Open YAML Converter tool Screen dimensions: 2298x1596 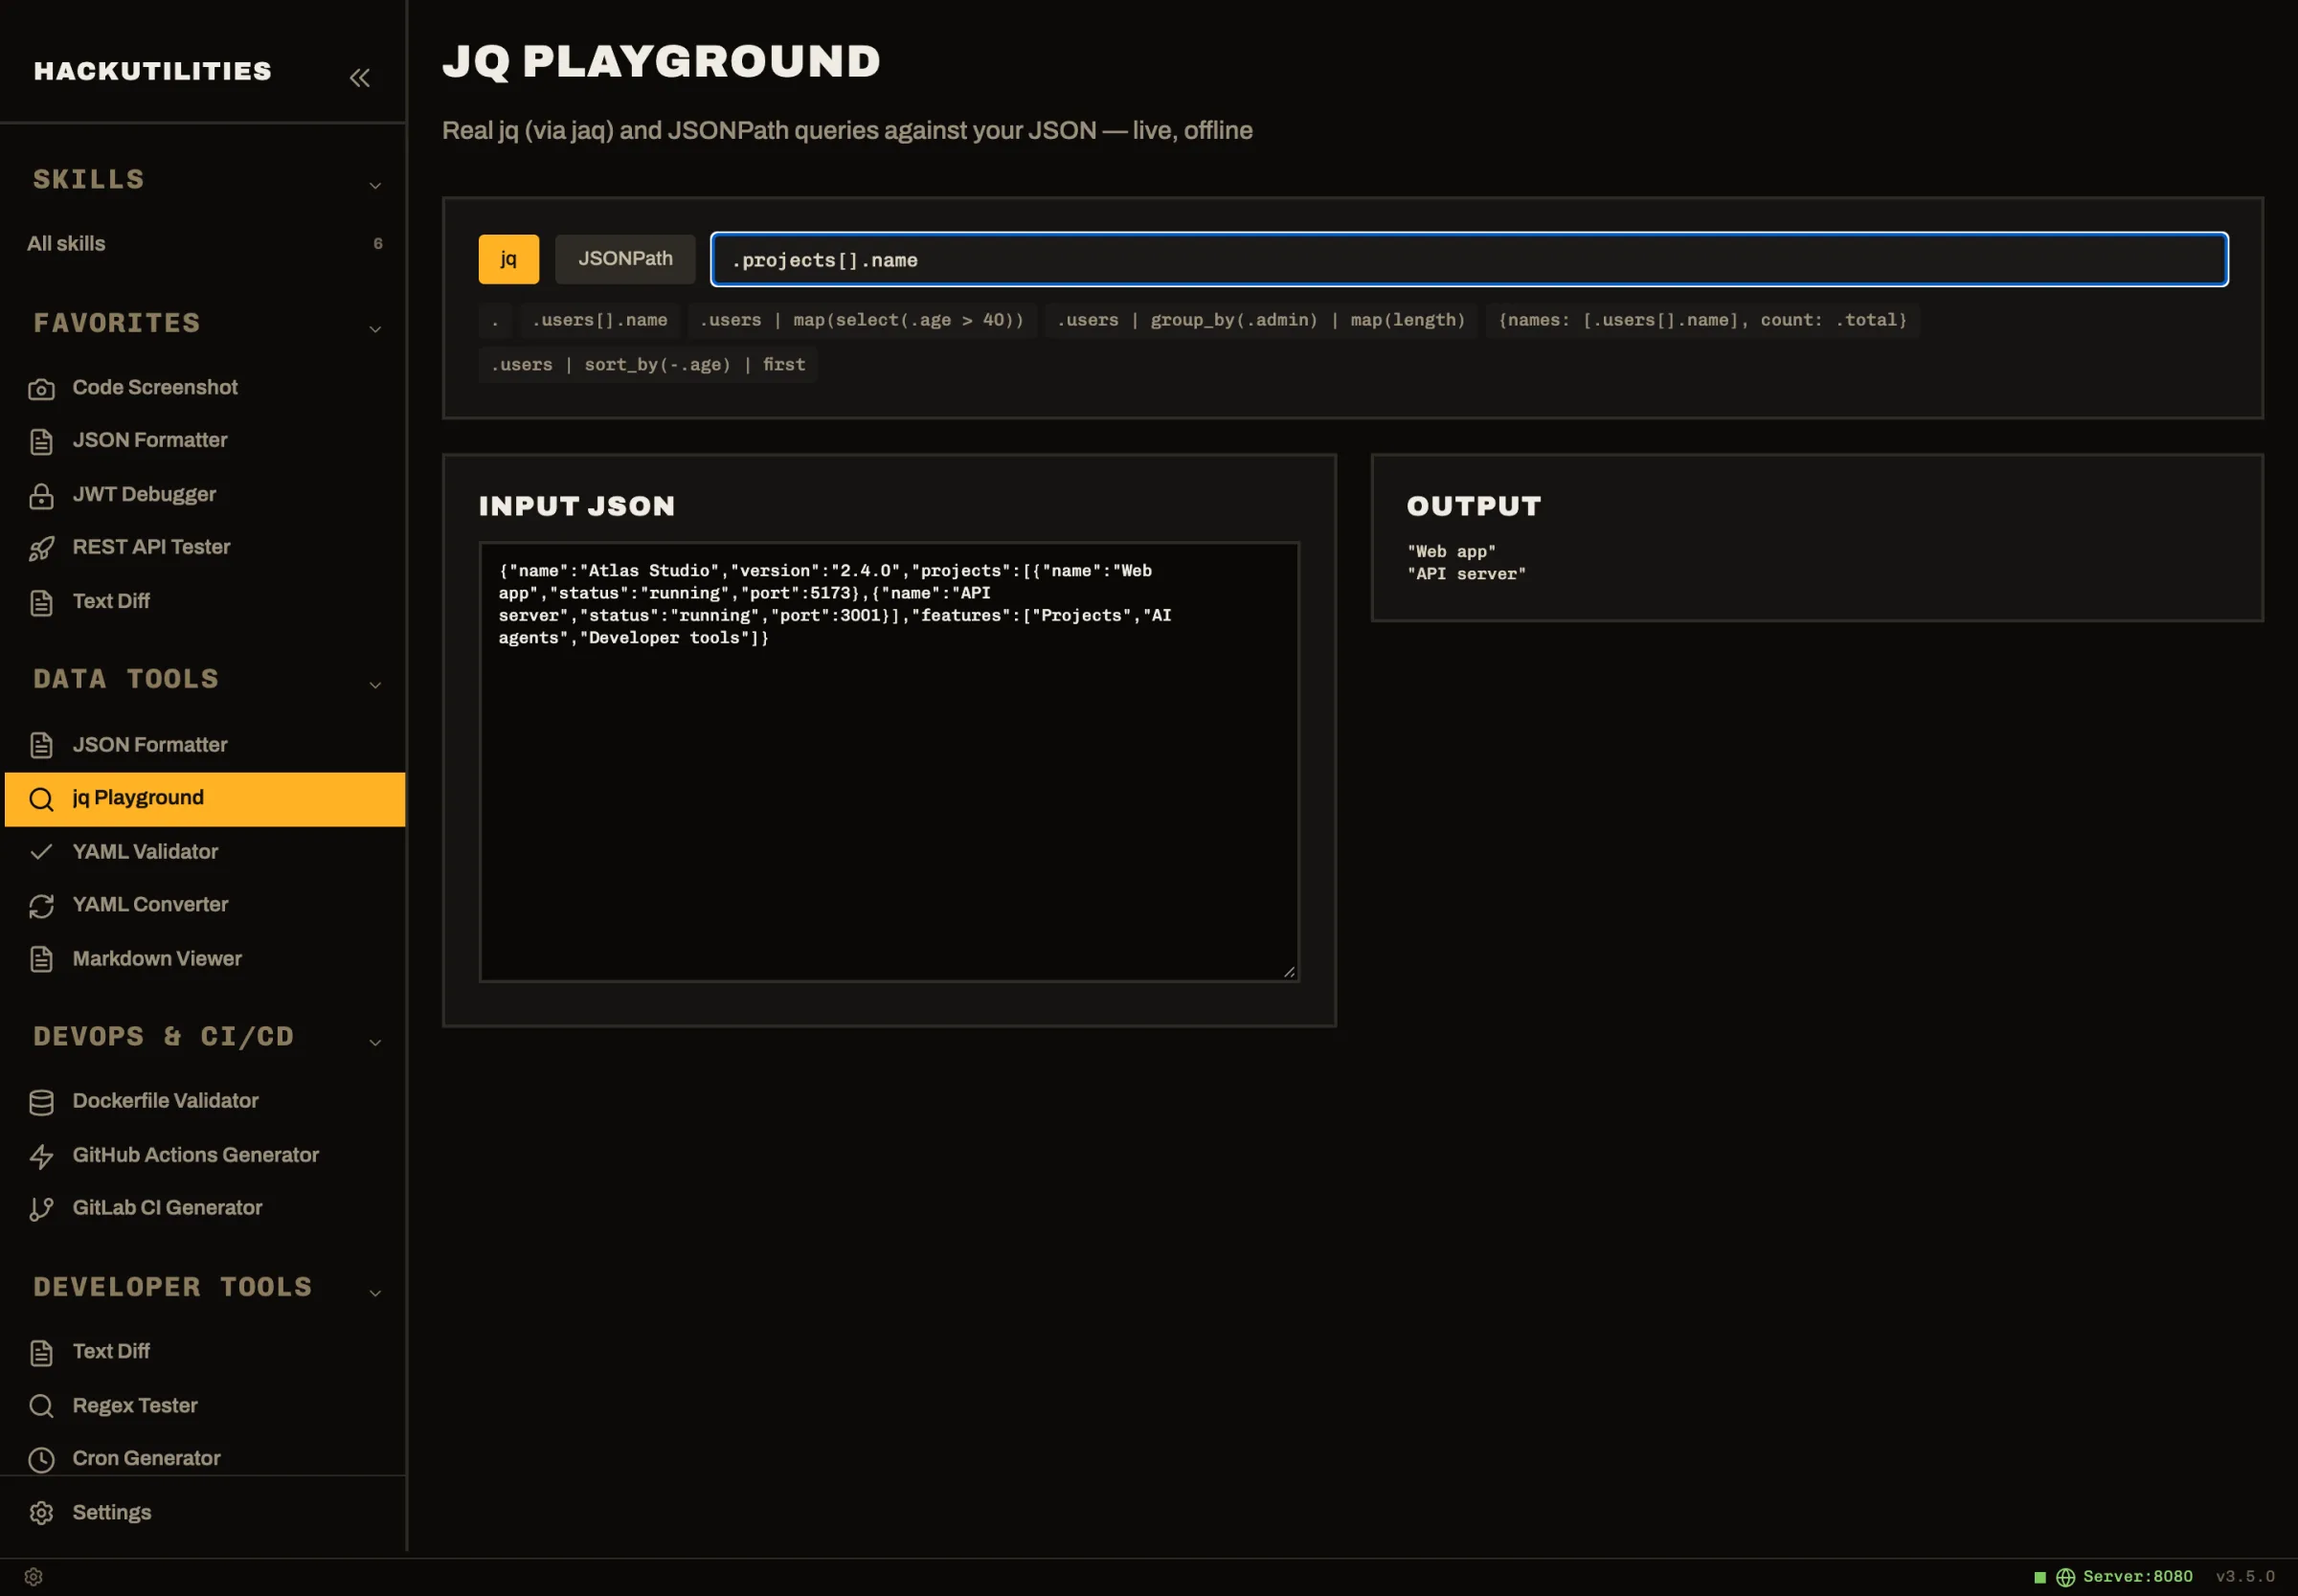click(204, 904)
